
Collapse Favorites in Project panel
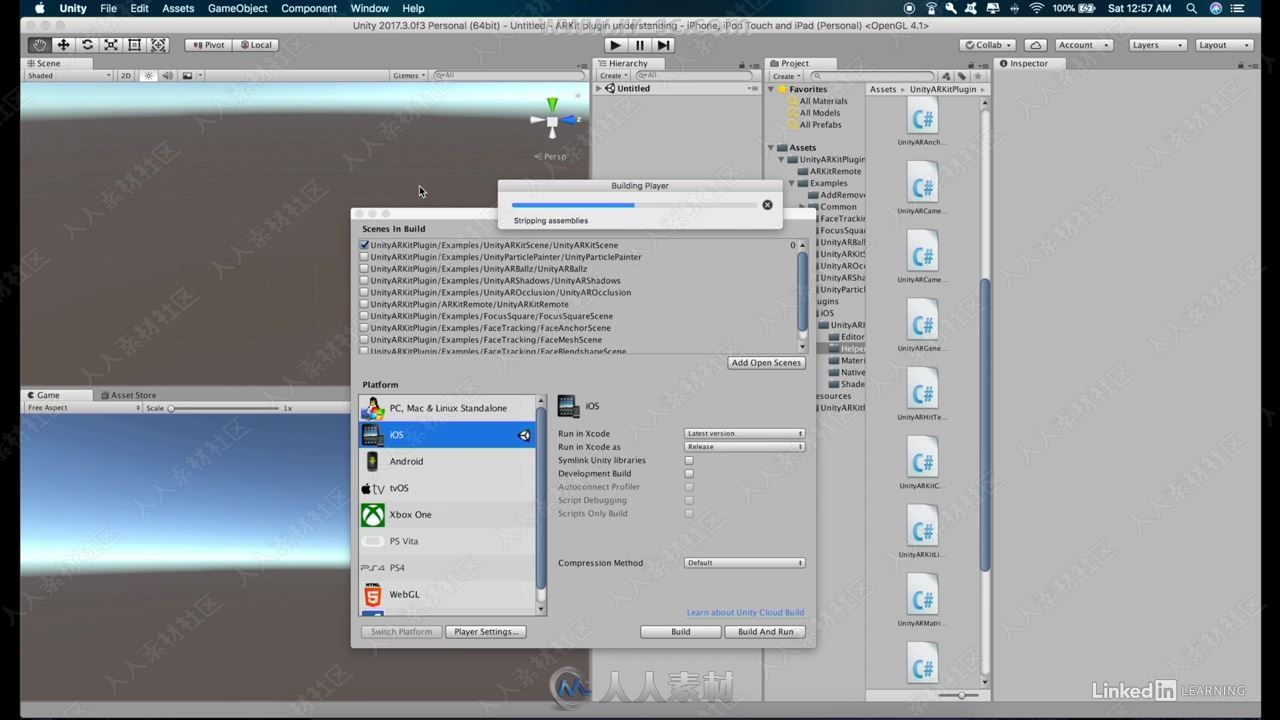(772, 89)
